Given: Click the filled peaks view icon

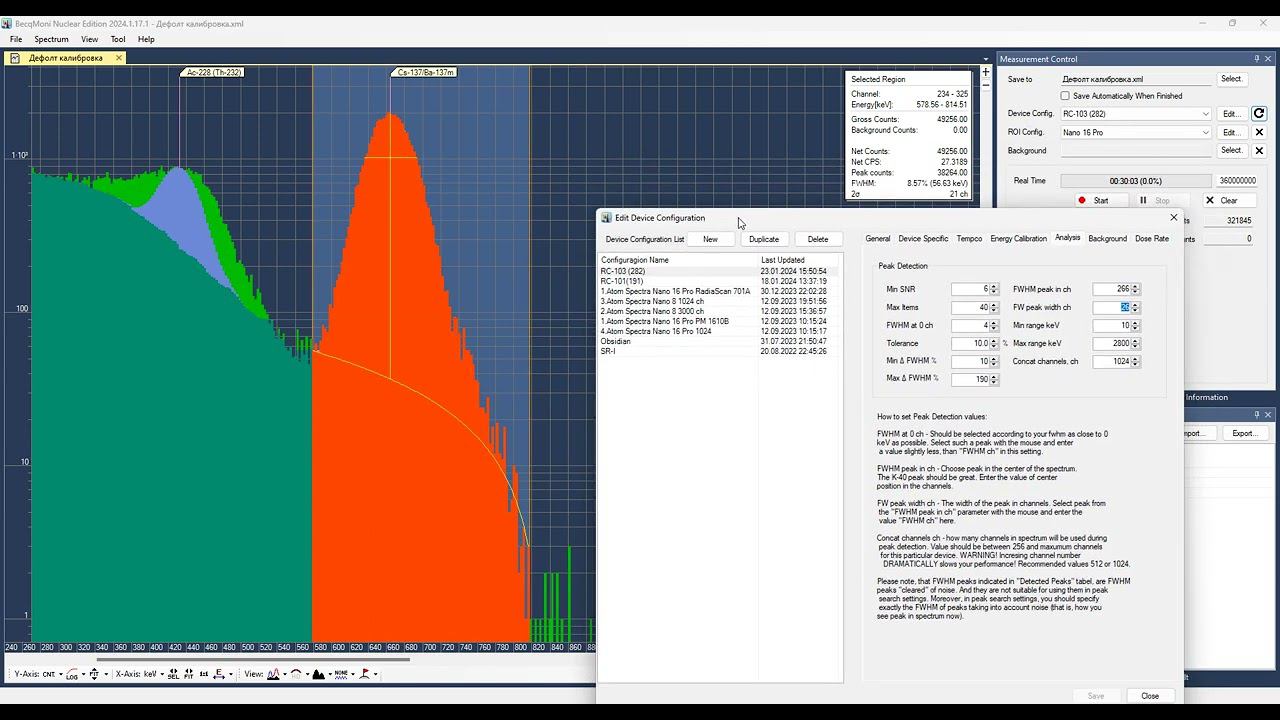Looking at the screenshot, I should 318,674.
